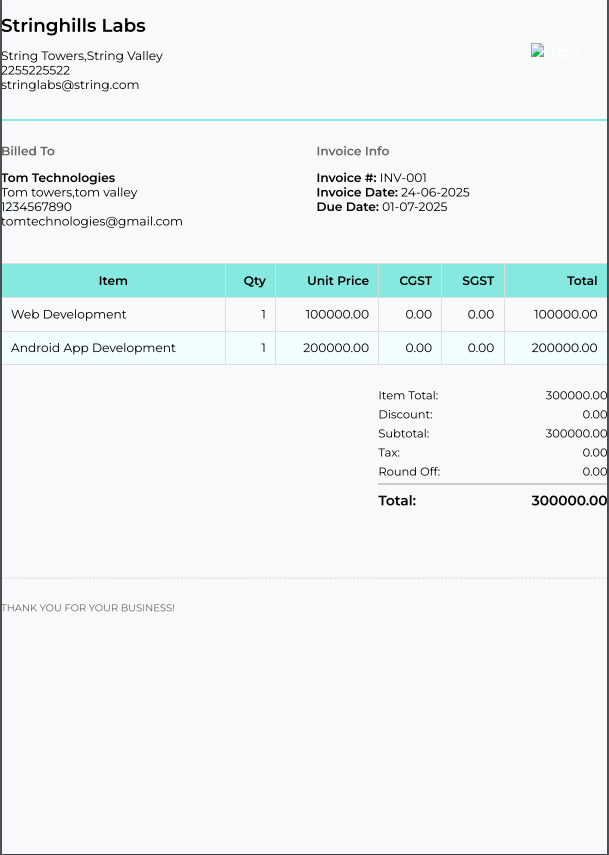Select the Web Development item cell
Screen dimensions: 609x855
coord(69,314)
